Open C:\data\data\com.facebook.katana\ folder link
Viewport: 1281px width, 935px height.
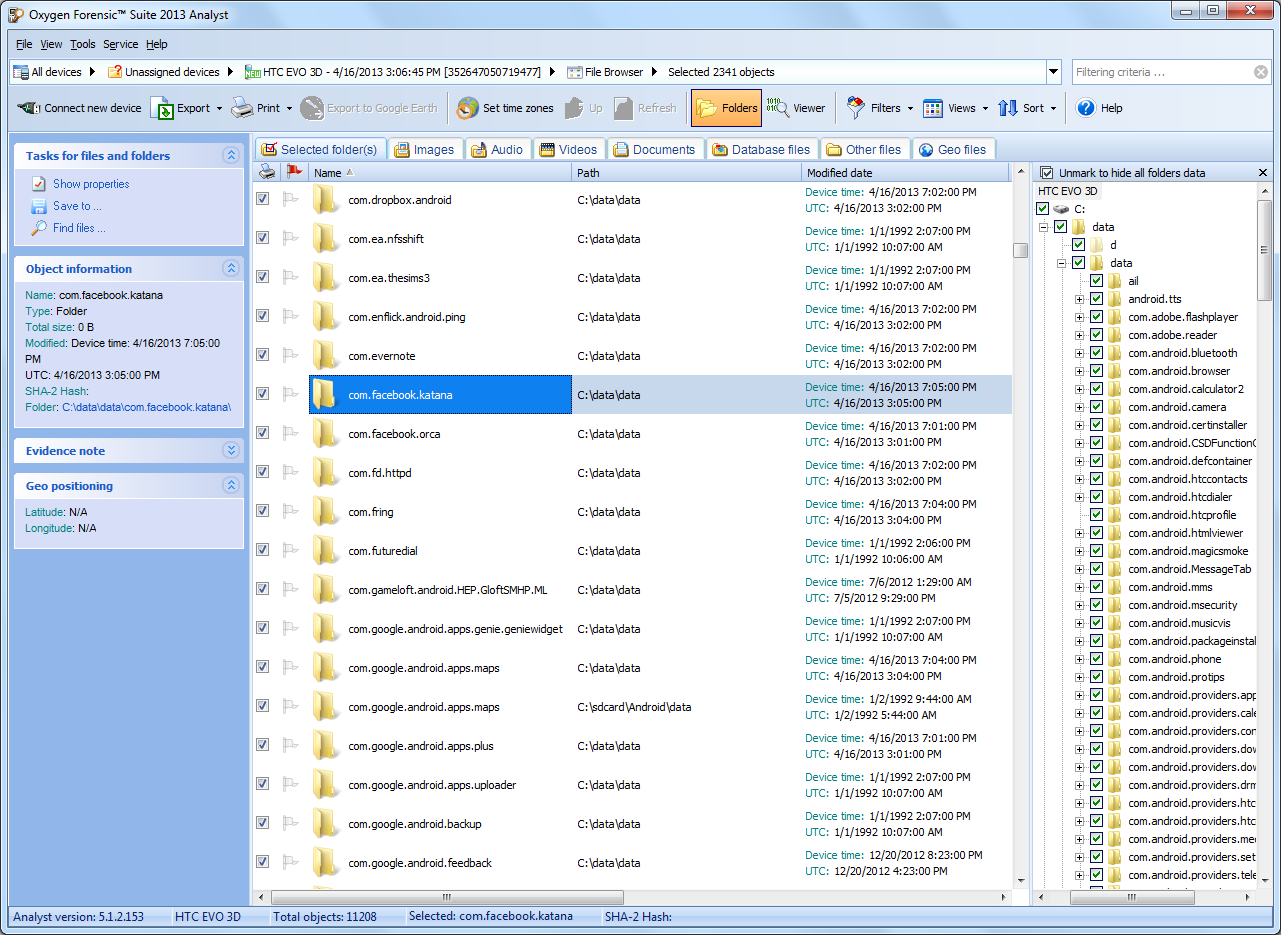146,407
